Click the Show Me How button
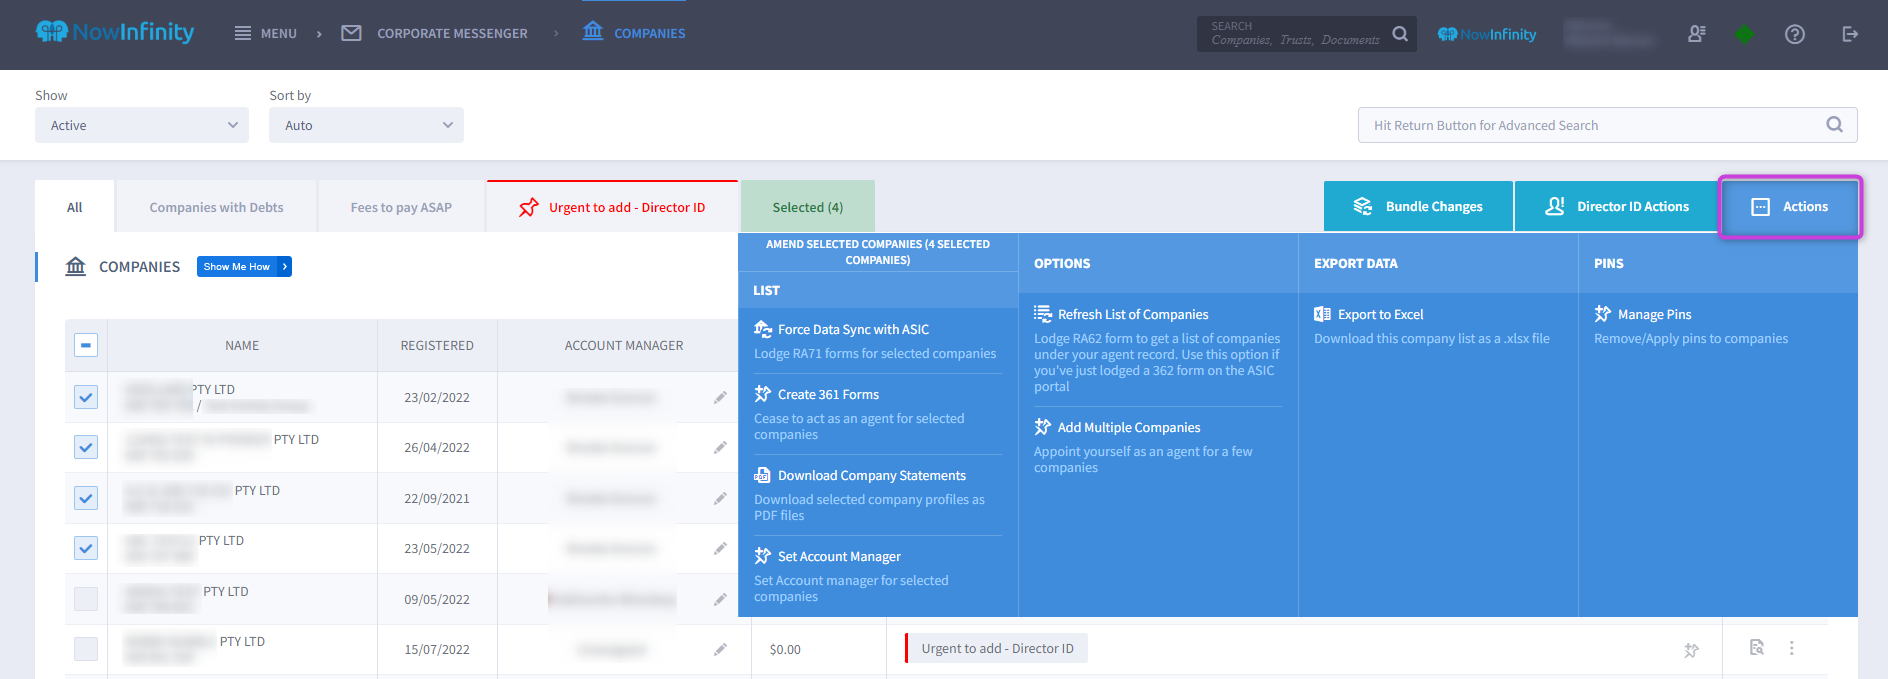1888x679 pixels. tap(244, 267)
